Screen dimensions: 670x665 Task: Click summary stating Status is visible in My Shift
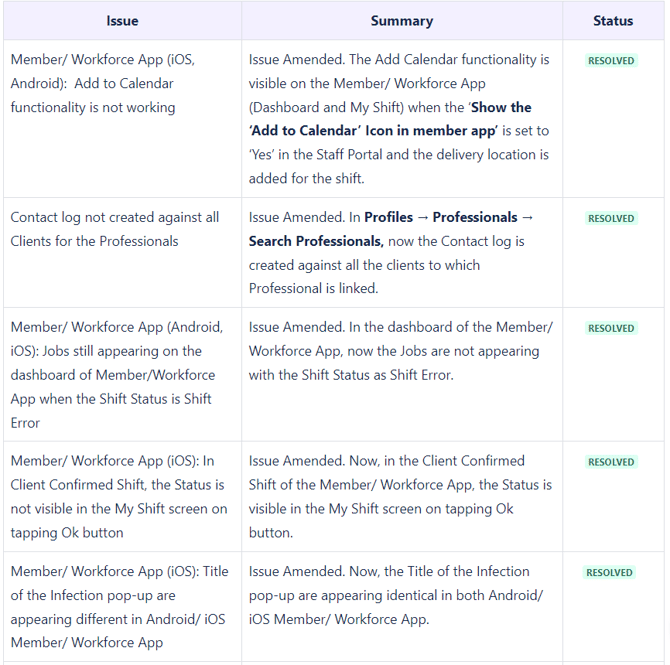(x=400, y=485)
